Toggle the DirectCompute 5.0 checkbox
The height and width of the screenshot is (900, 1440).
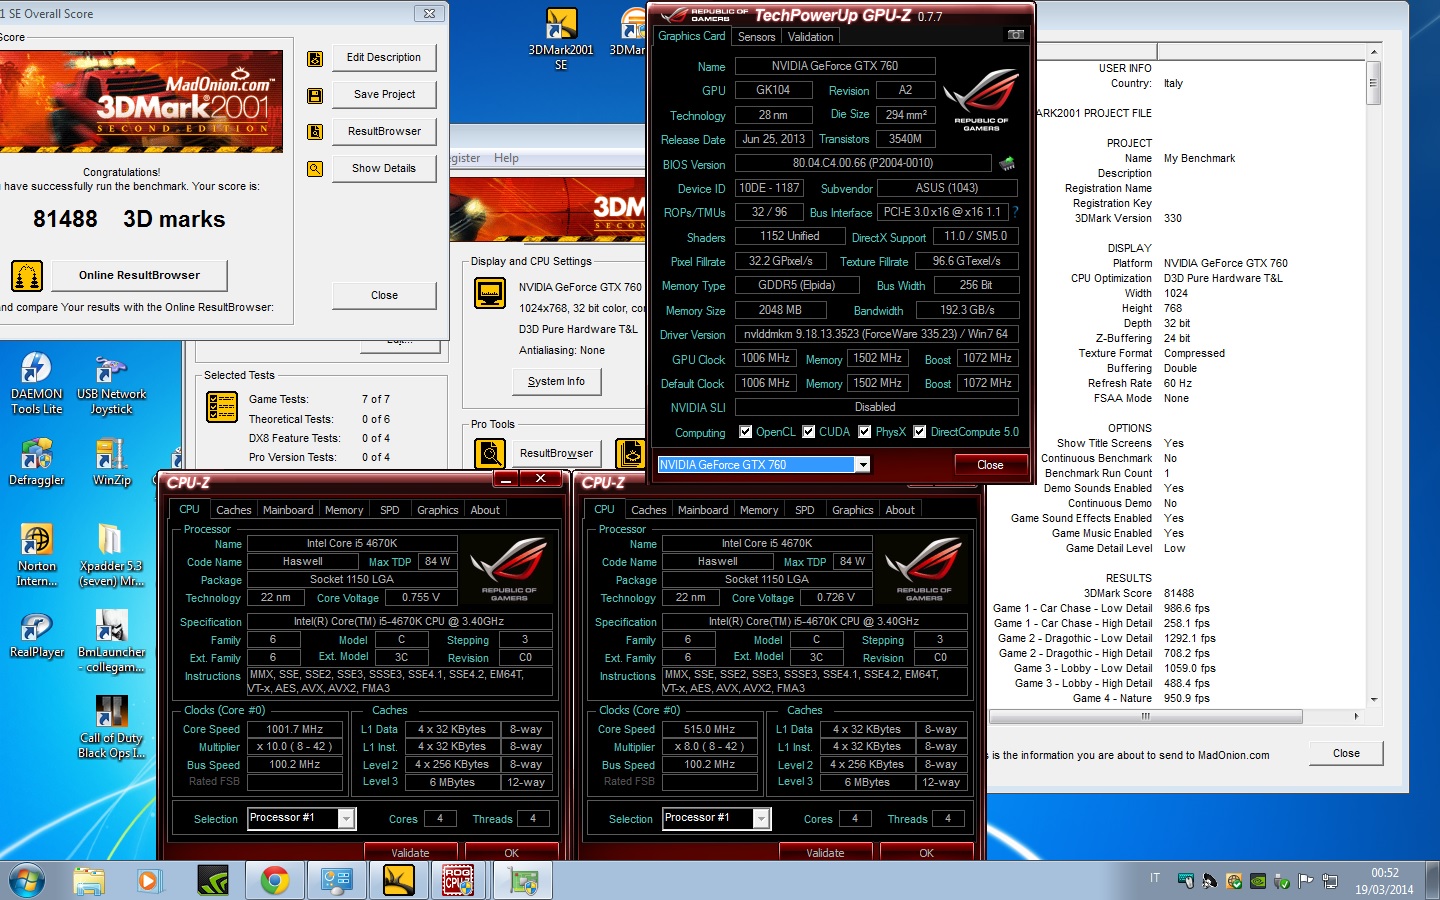[919, 432]
